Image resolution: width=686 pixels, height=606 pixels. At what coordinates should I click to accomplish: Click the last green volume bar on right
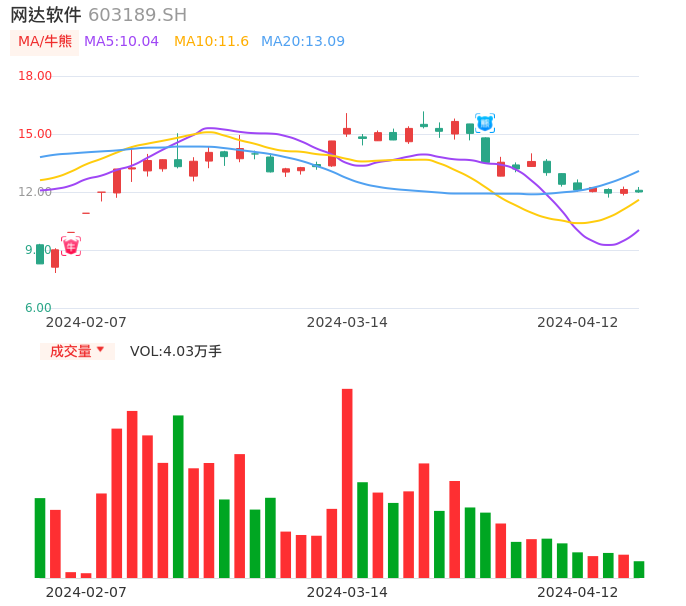click(639, 570)
